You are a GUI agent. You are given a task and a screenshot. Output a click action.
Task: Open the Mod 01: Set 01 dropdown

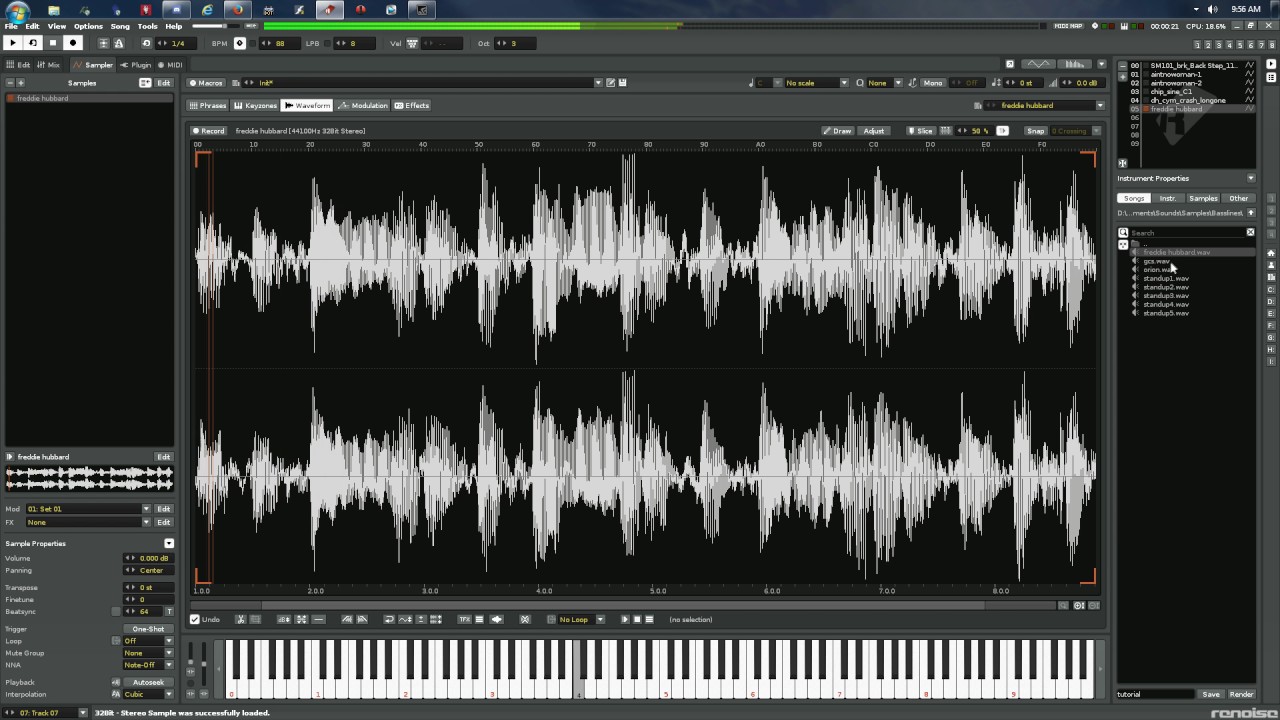coord(89,509)
